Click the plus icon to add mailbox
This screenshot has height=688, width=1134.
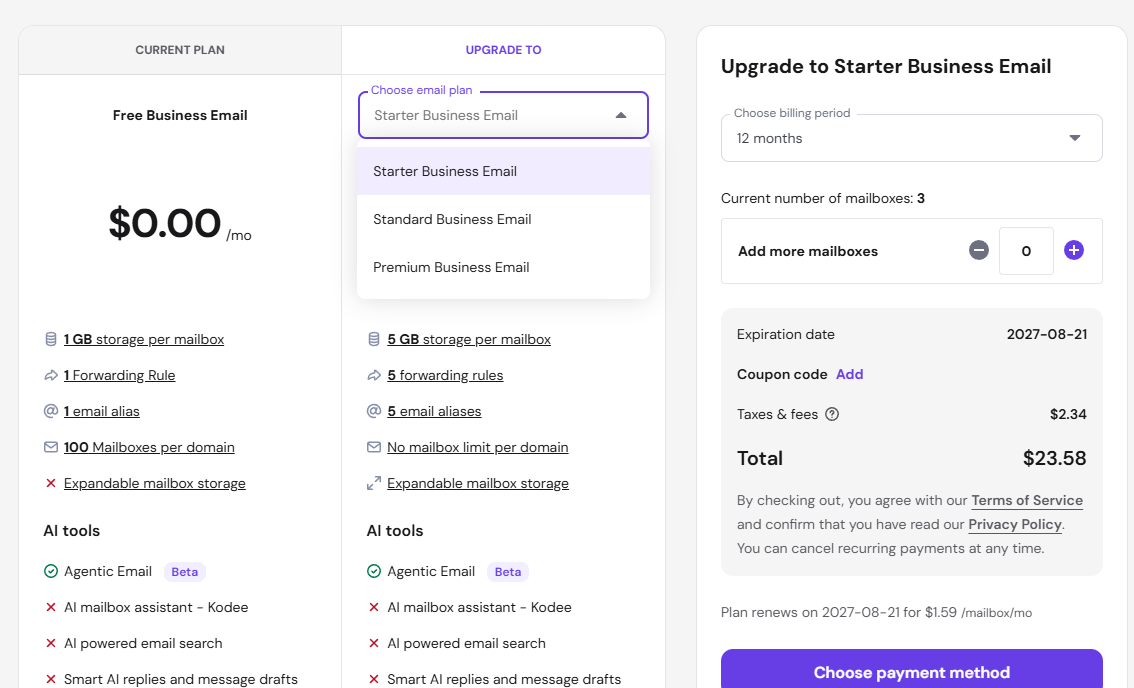tap(1073, 250)
